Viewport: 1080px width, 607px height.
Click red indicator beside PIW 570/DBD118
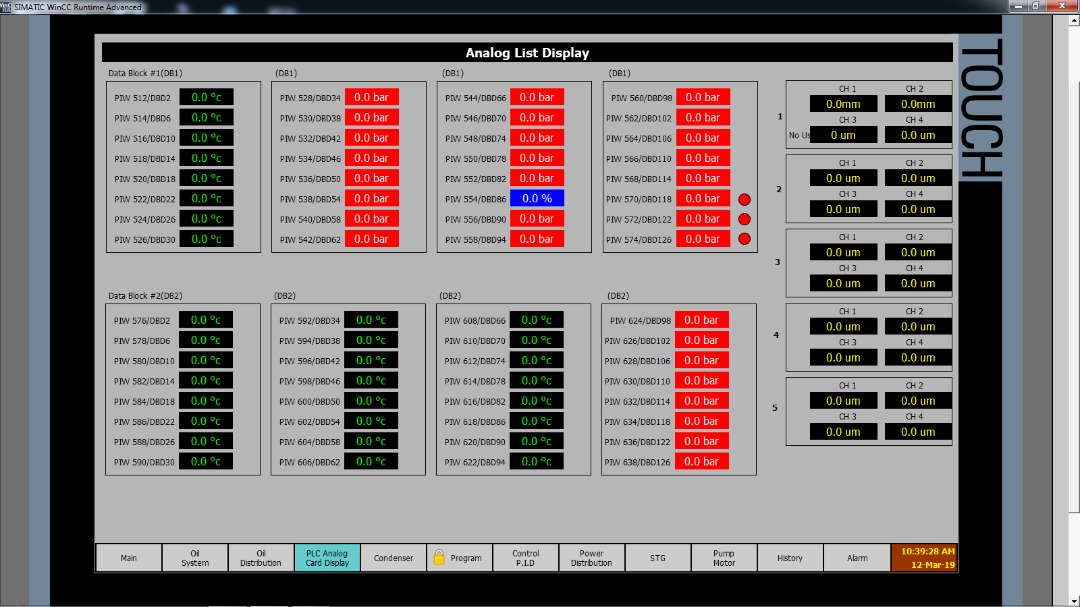[x=744, y=199]
